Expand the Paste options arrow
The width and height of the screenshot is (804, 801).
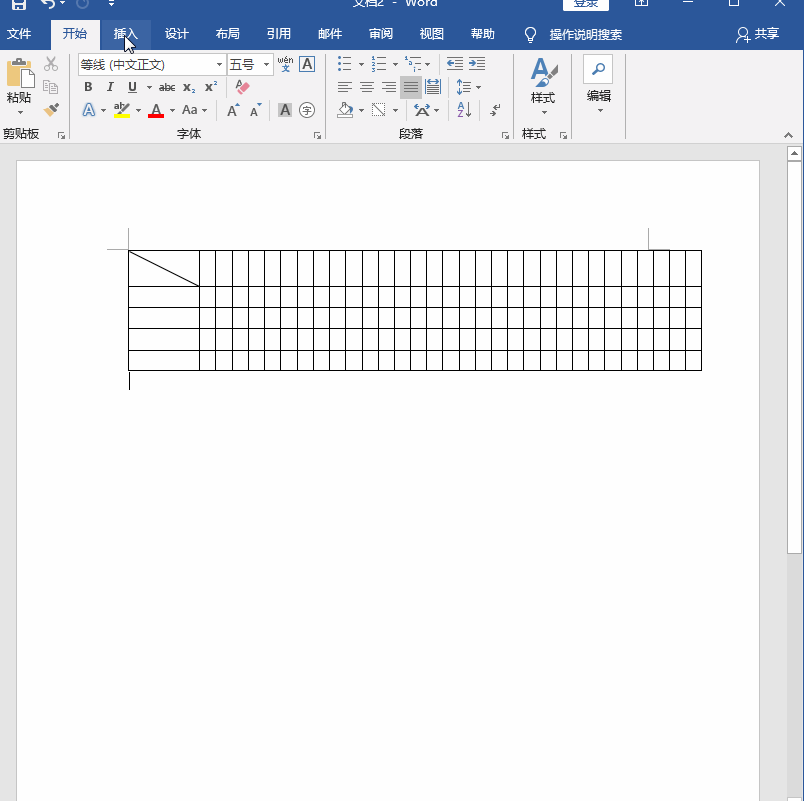pos(19,113)
